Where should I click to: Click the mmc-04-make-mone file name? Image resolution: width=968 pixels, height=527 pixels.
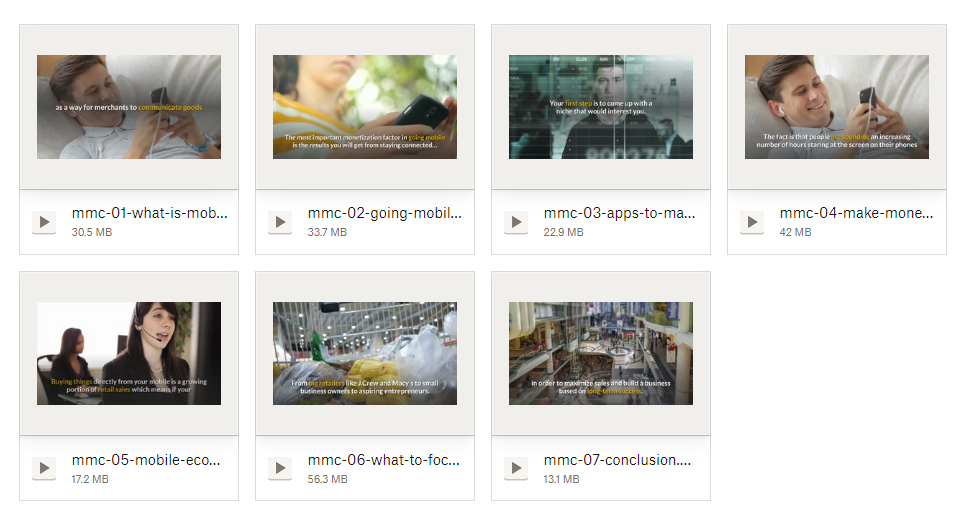click(x=856, y=214)
